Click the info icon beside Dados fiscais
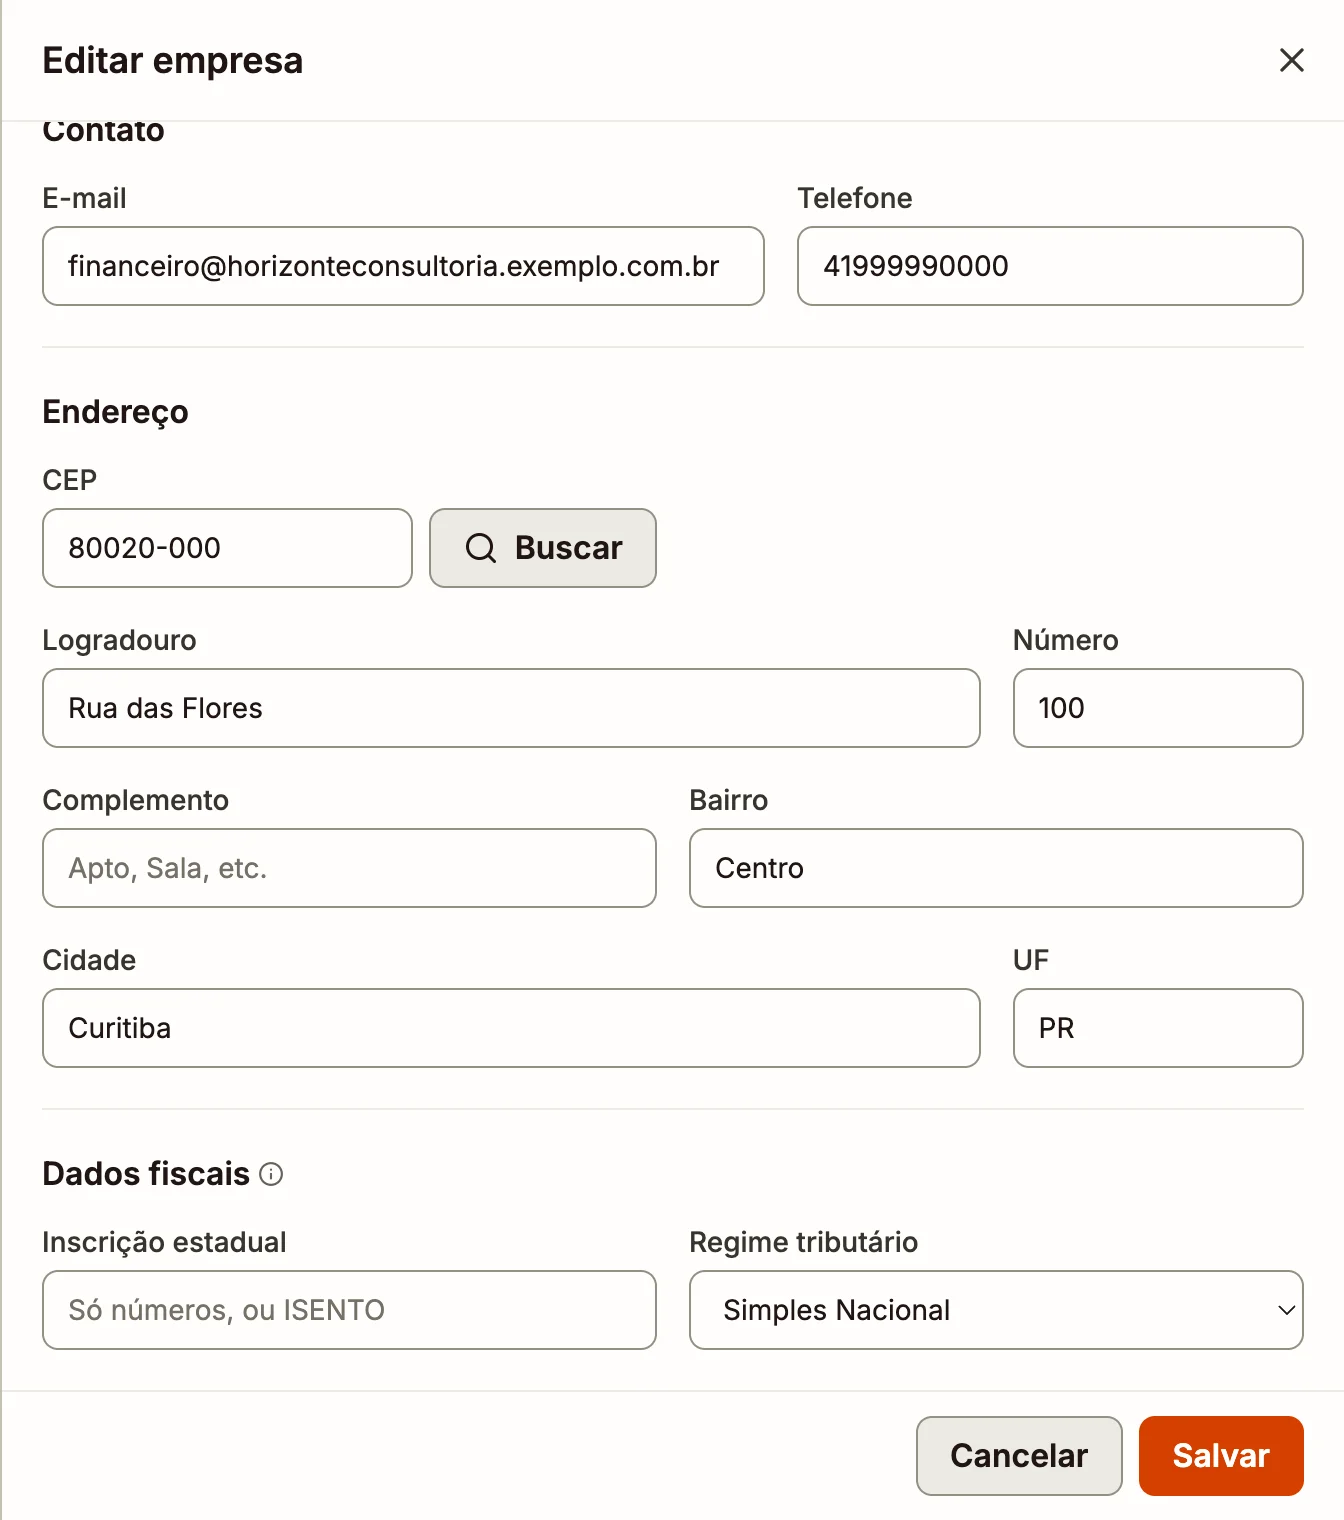 pos(271,1174)
